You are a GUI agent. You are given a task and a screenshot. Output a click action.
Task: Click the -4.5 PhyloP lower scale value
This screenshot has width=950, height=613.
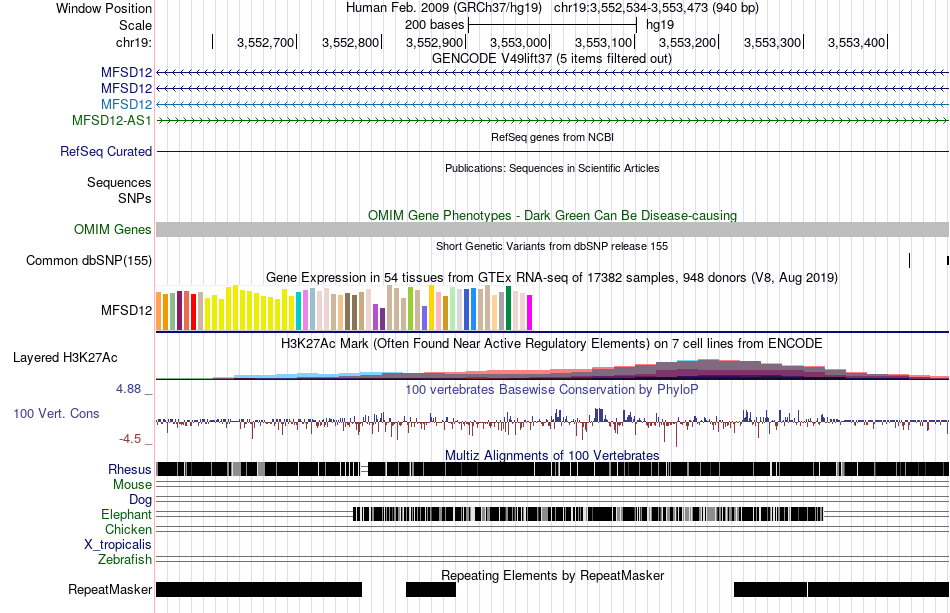point(130,439)
